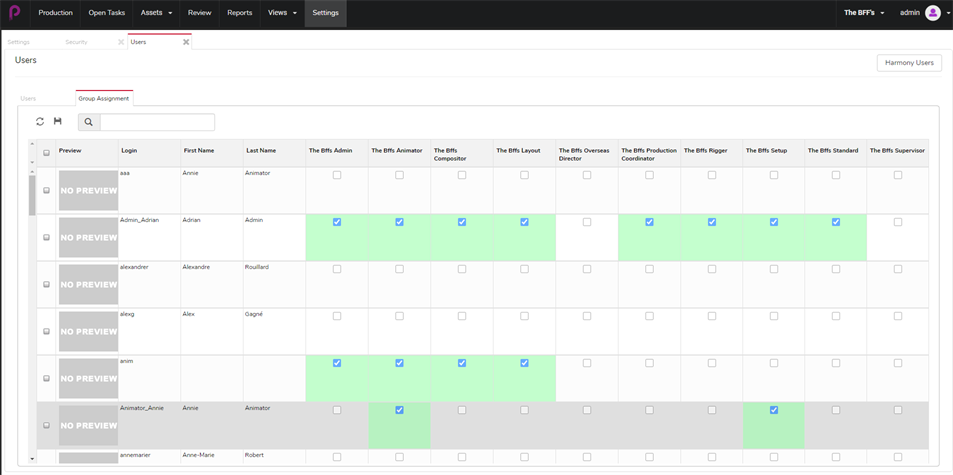Screen dimensions: 953x475
Task: Close the Users tab with X
Action: tap(186, 42)
